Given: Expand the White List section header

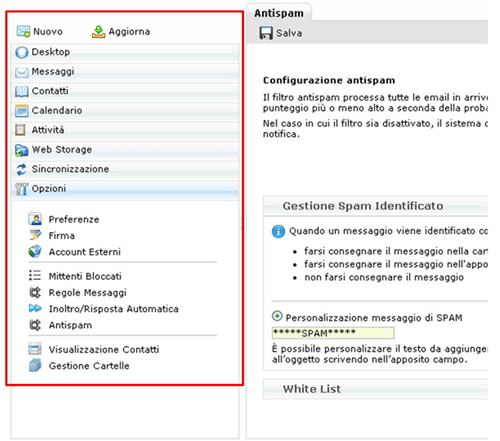Looking at the screenshot, I should pos(375,389).
